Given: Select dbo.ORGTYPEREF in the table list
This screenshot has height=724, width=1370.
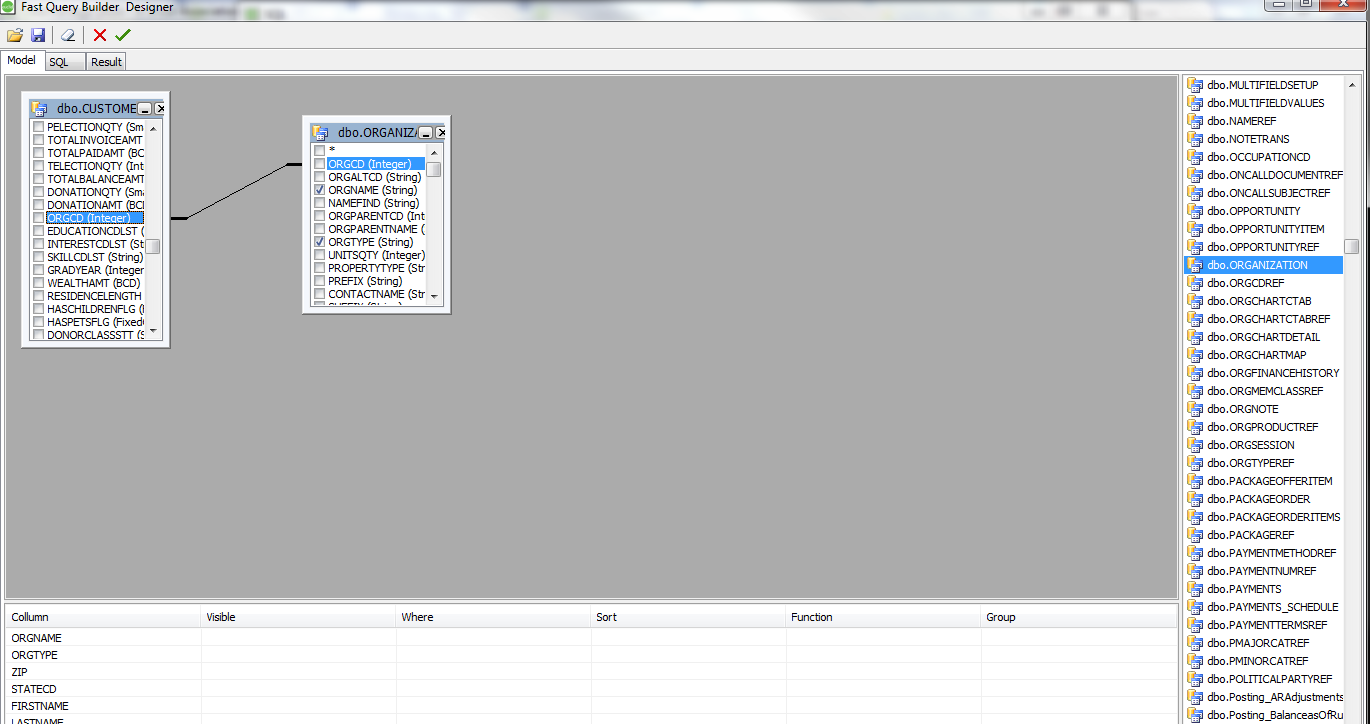Looking at the screenshot, I should click(1250, 463).
